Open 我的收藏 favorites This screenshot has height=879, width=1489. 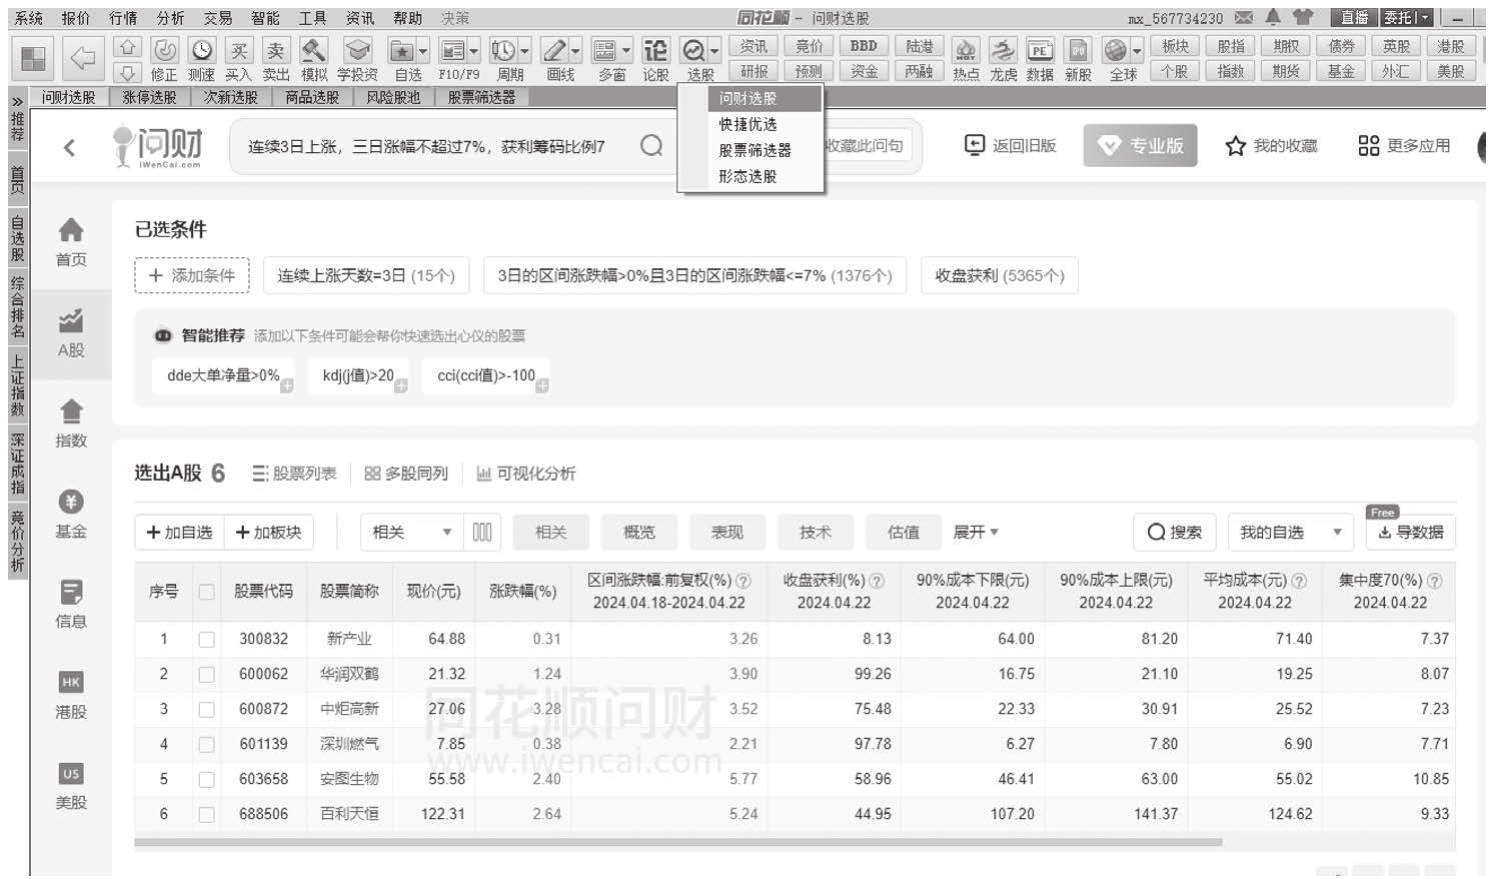click(x=1271, y=146)
